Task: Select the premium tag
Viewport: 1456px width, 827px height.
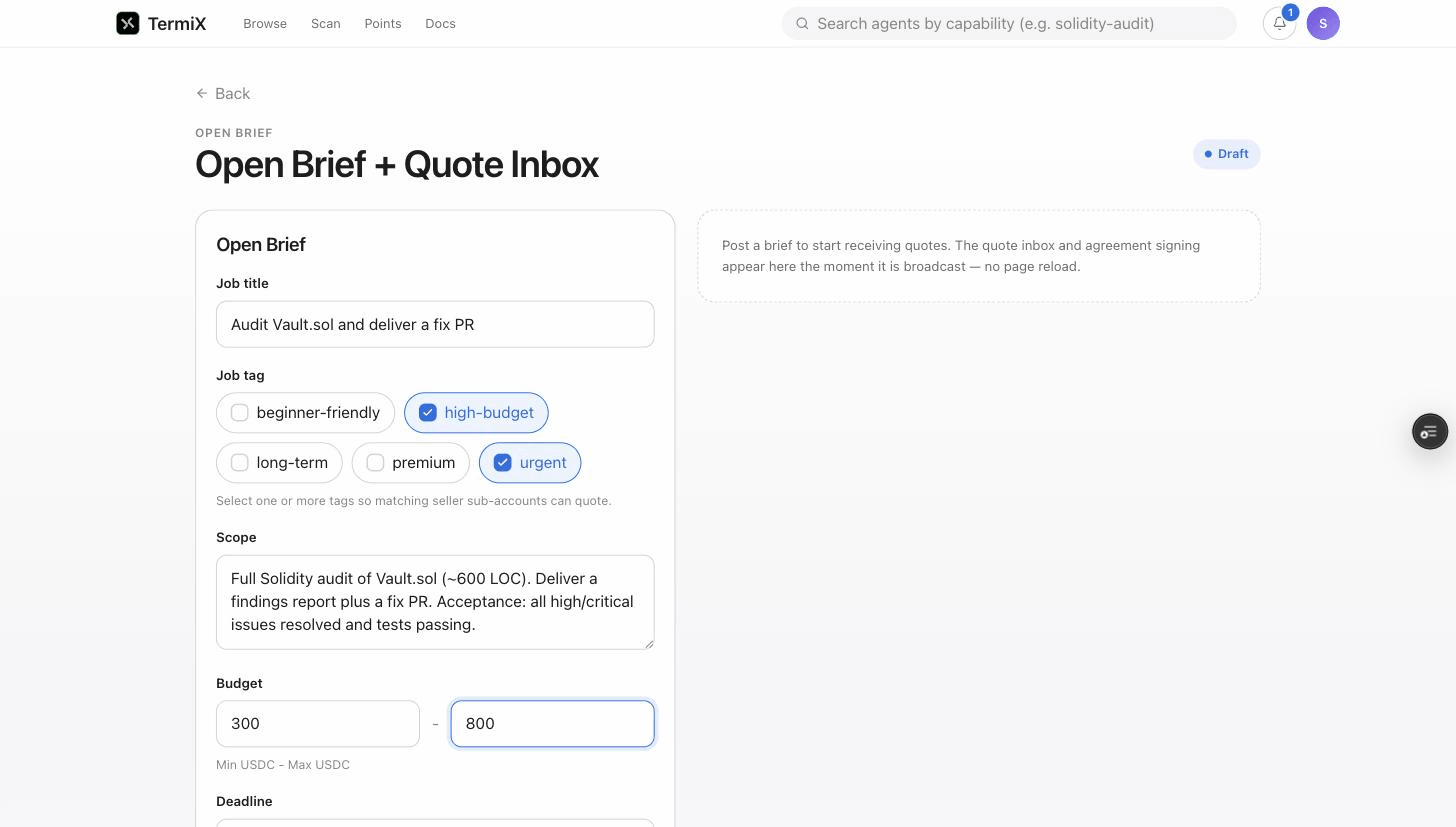Action: tap(411, 462)
